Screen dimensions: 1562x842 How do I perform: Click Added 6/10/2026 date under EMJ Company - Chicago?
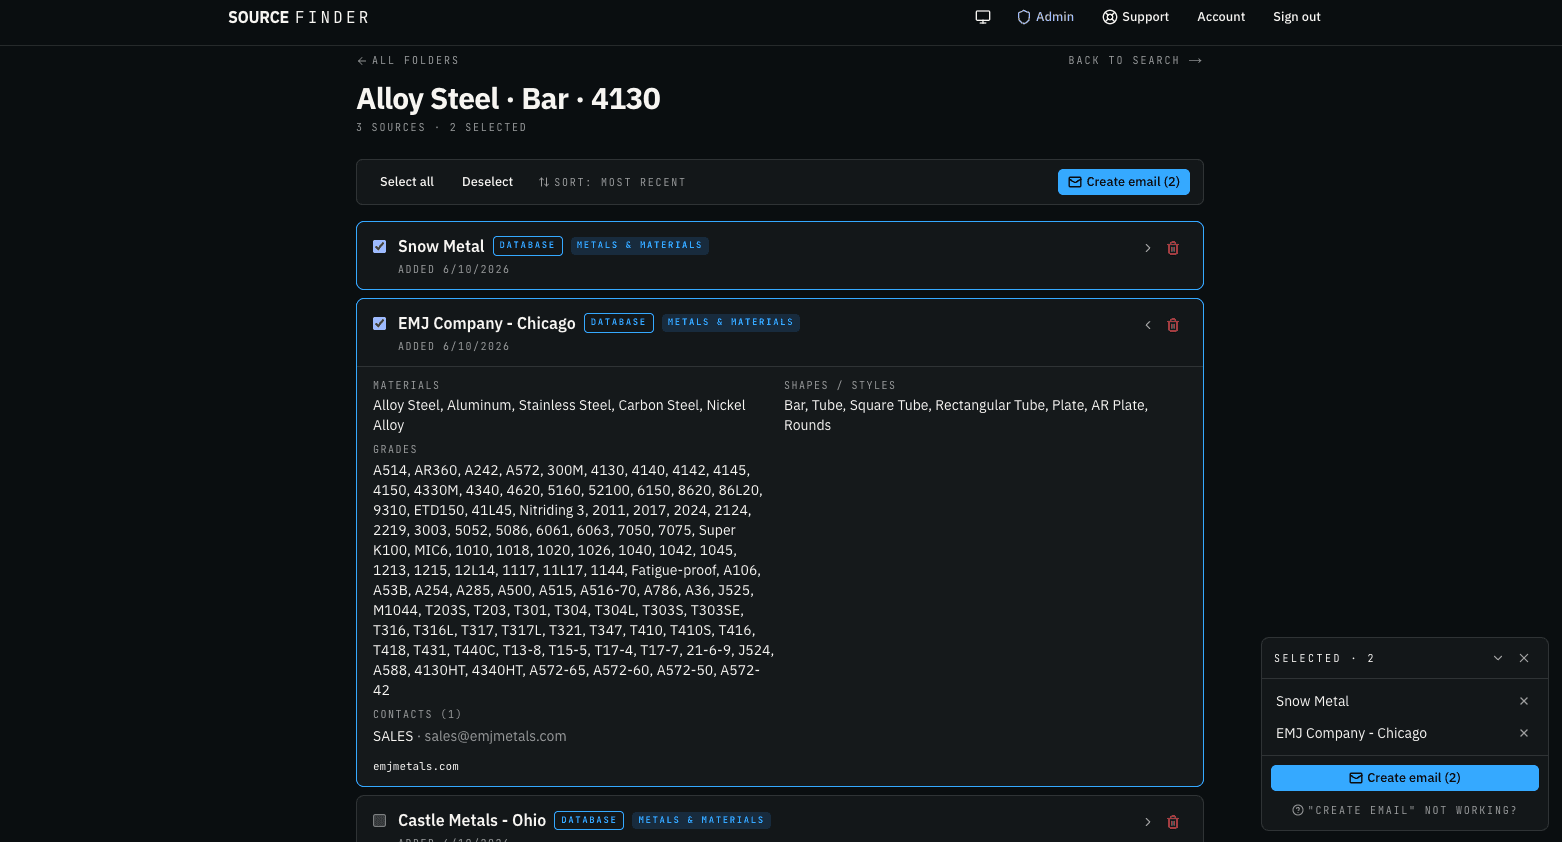point(454,347)
